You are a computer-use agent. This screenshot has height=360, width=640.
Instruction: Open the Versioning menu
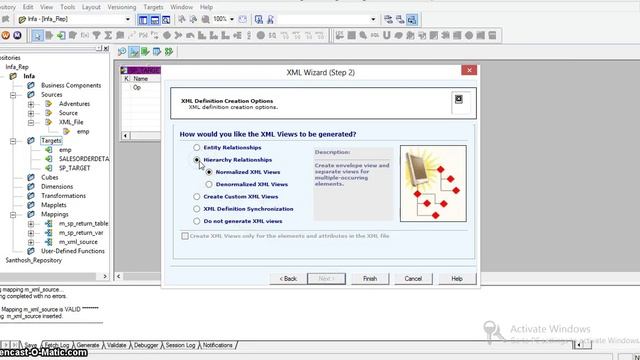click(x=122, y=7)
